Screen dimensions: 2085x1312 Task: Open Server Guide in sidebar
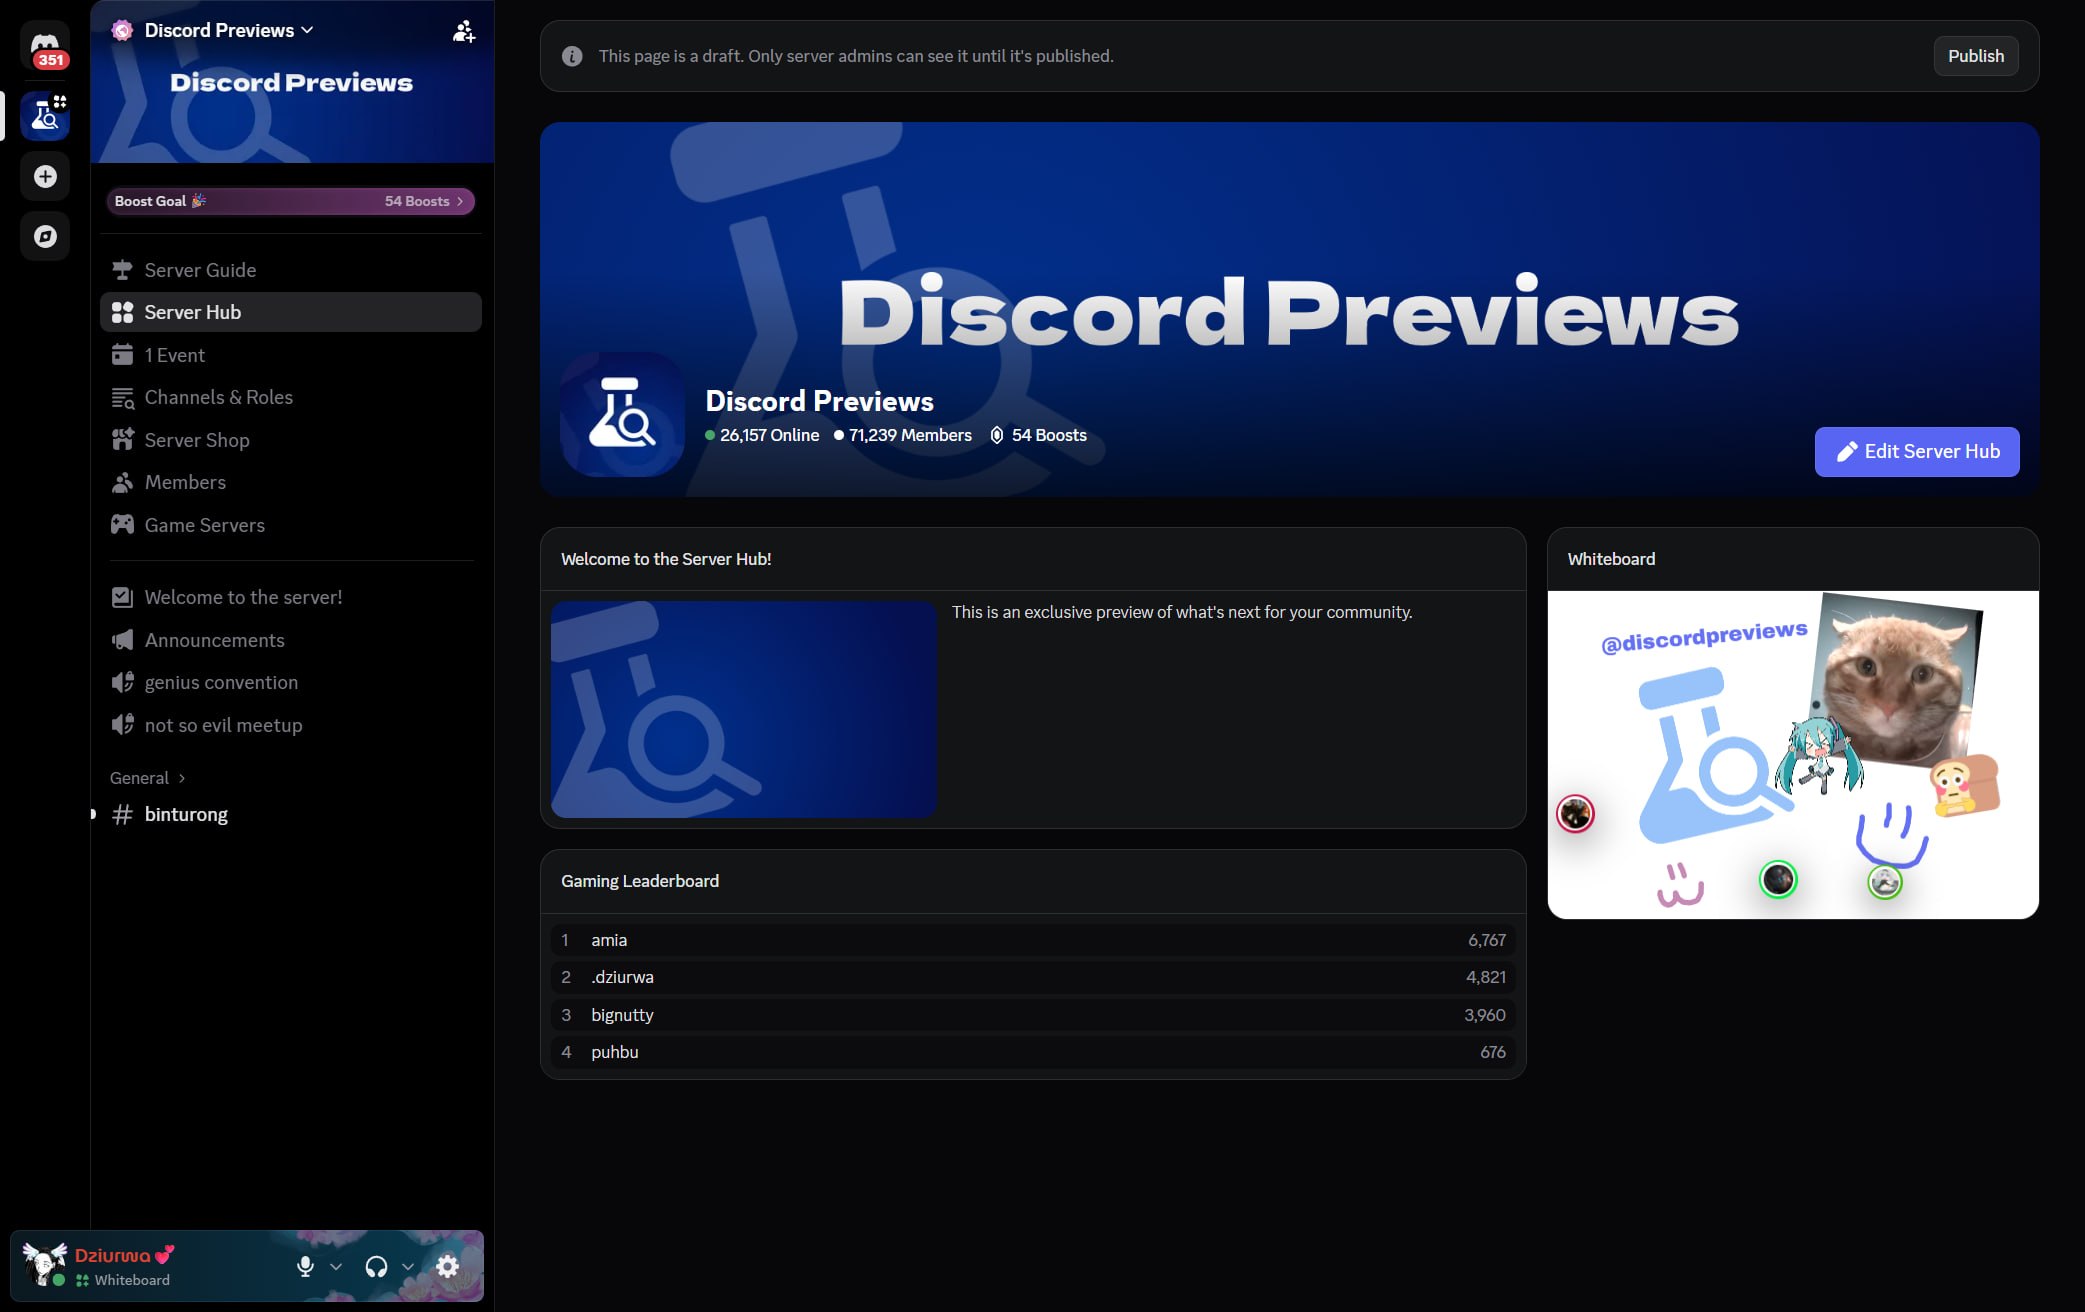point(290,270)
